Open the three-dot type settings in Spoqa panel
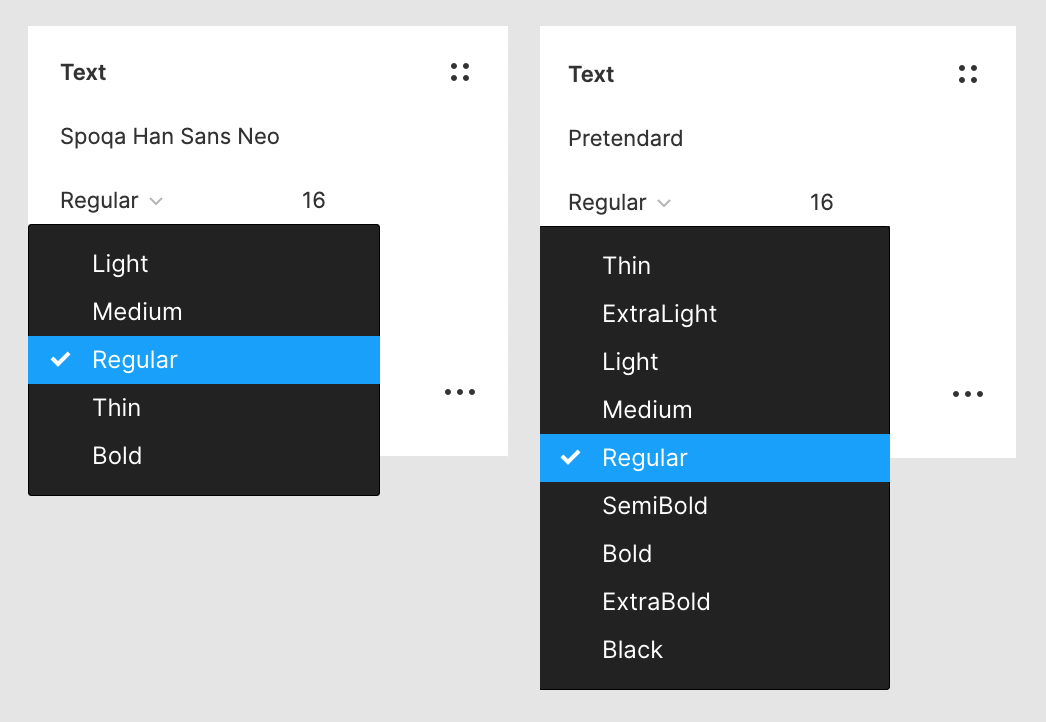 tap(460, 392)
